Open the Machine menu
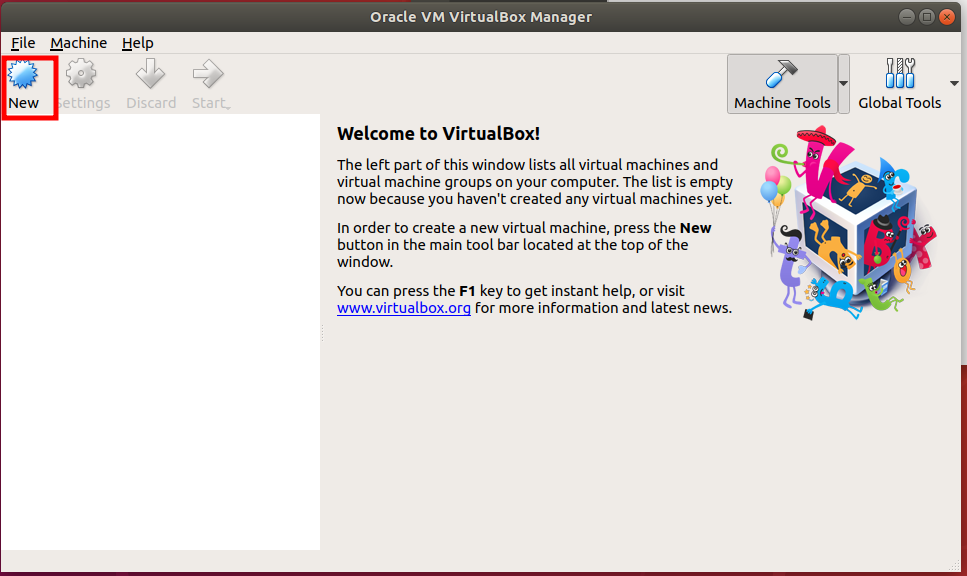This screenshot has height=576, width=967. tap(78, 43)
